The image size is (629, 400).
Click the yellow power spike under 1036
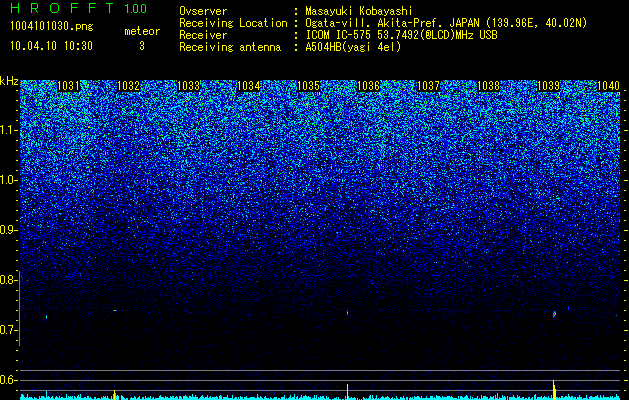[x=347, y=392]
